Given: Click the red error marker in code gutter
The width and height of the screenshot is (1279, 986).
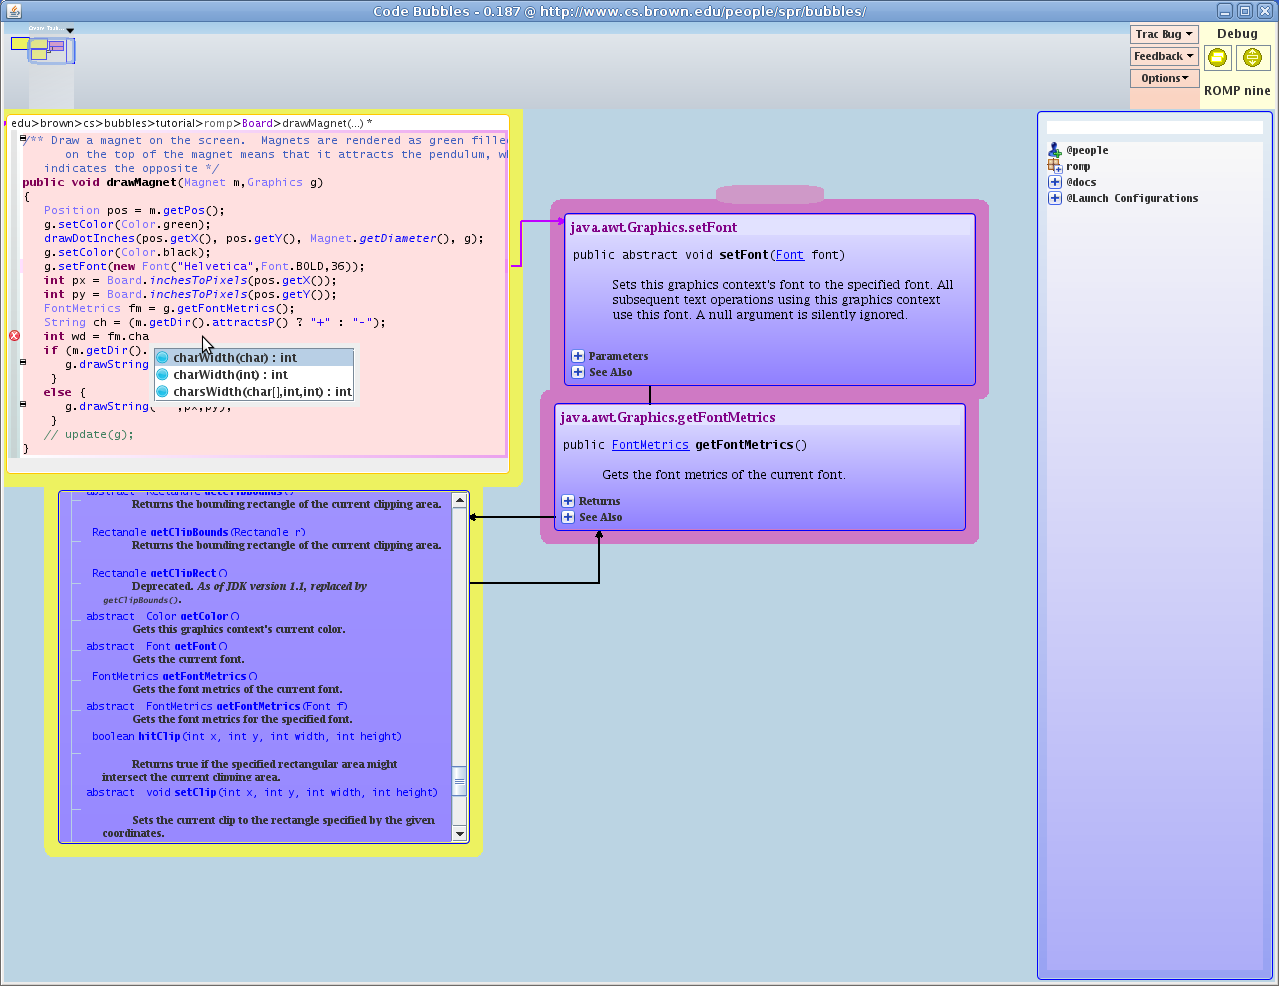Looking at the screenshot, I should (x=14, y=336).
